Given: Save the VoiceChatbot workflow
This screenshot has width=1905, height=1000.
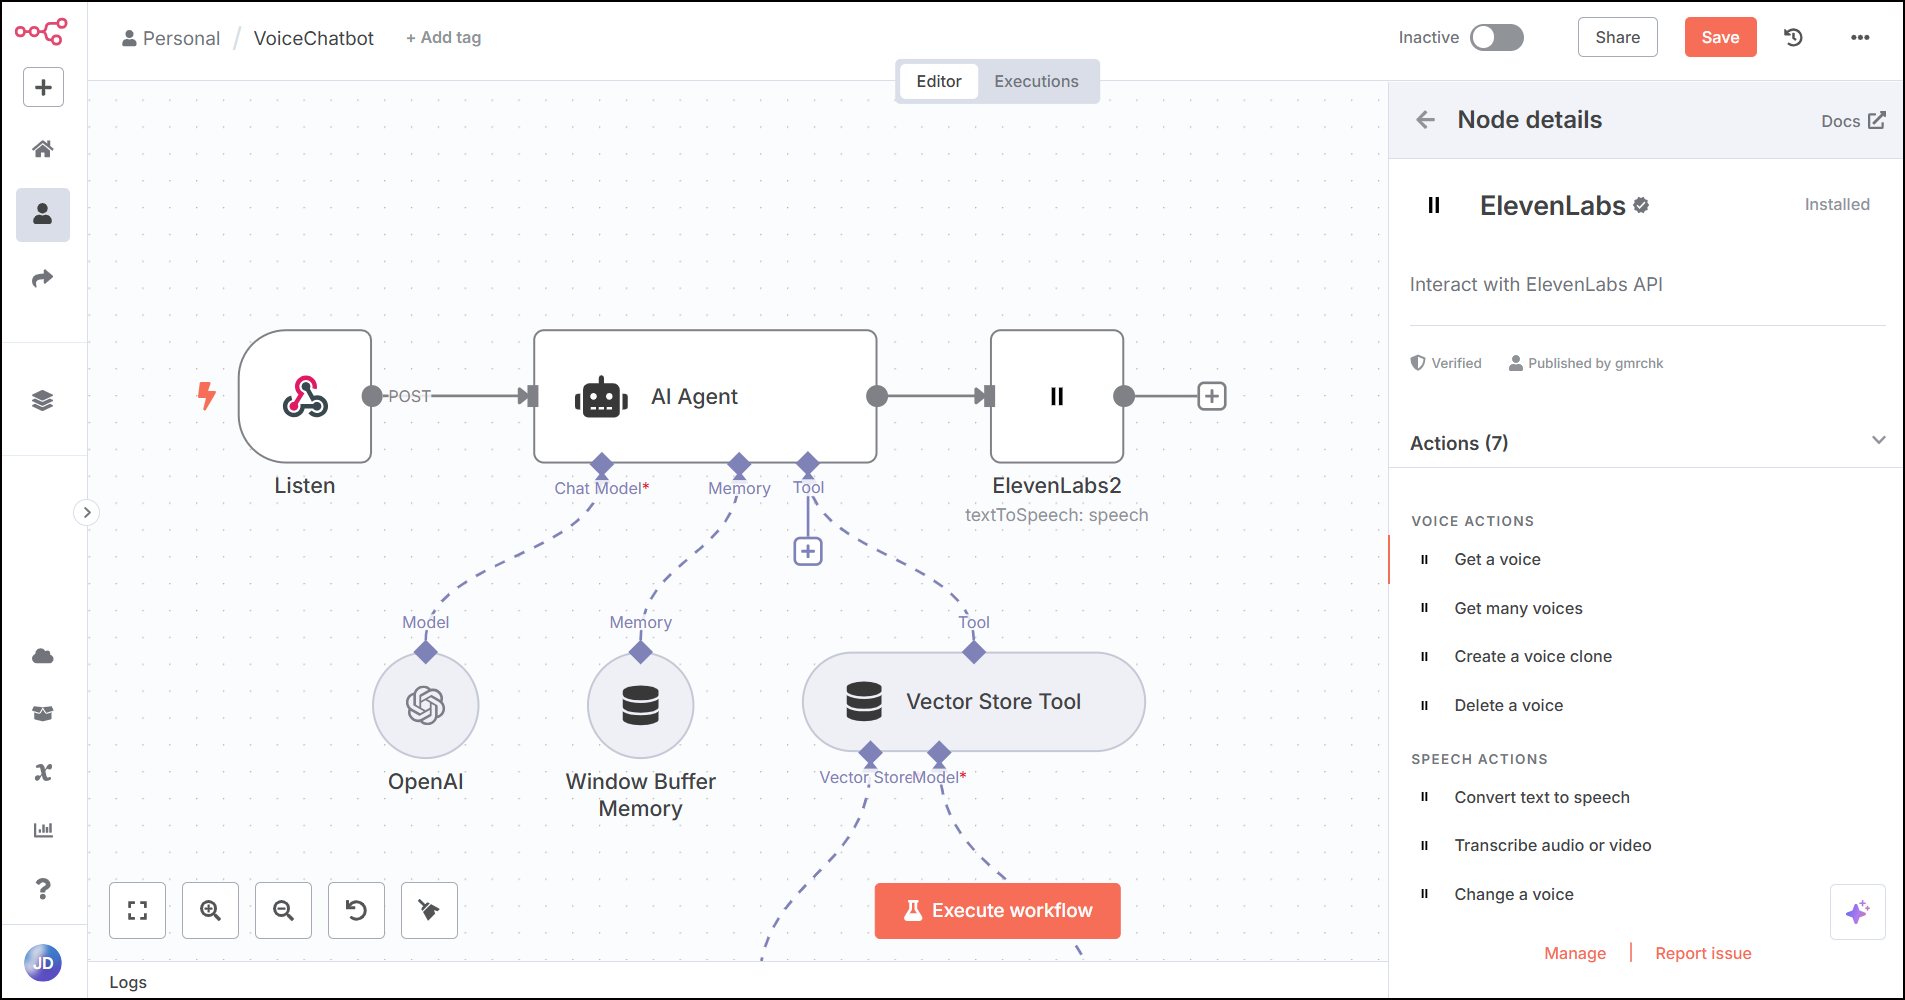Looking at the screenshot, I should (x=1719, y=37).
